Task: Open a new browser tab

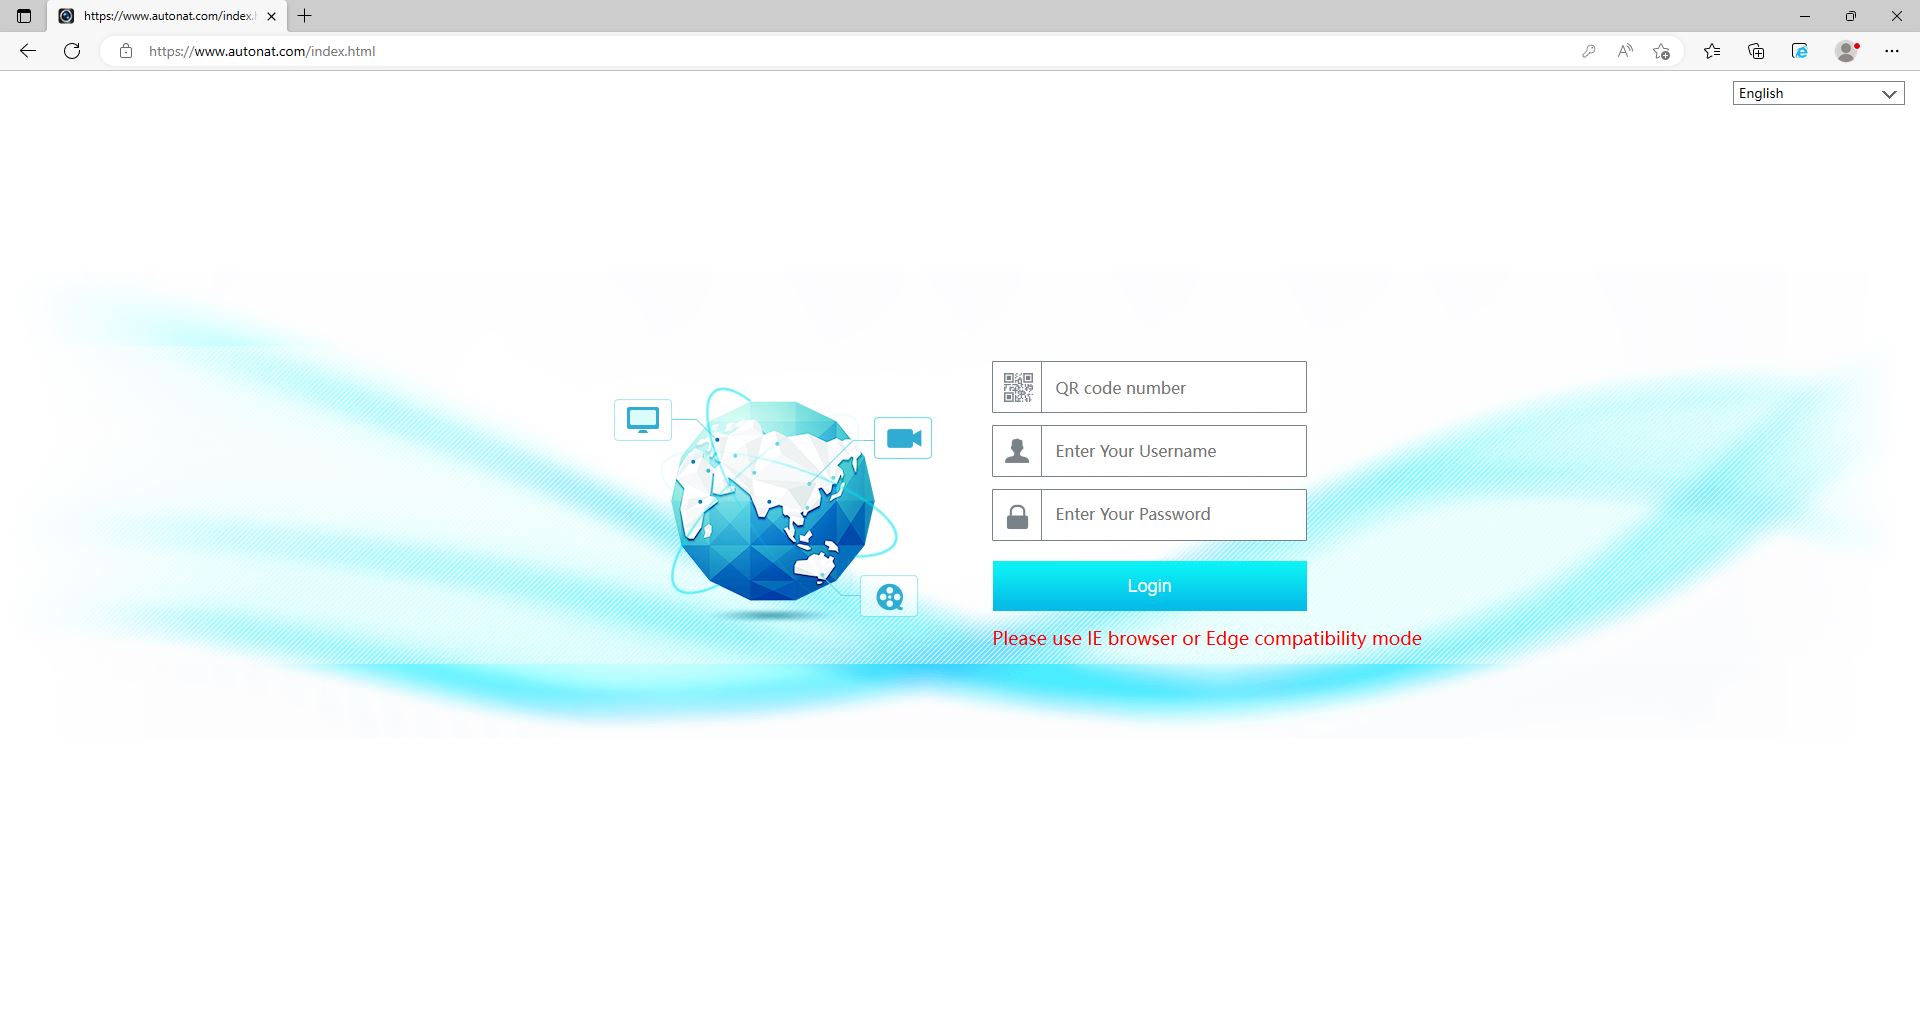Action: [x=305, y=16]
